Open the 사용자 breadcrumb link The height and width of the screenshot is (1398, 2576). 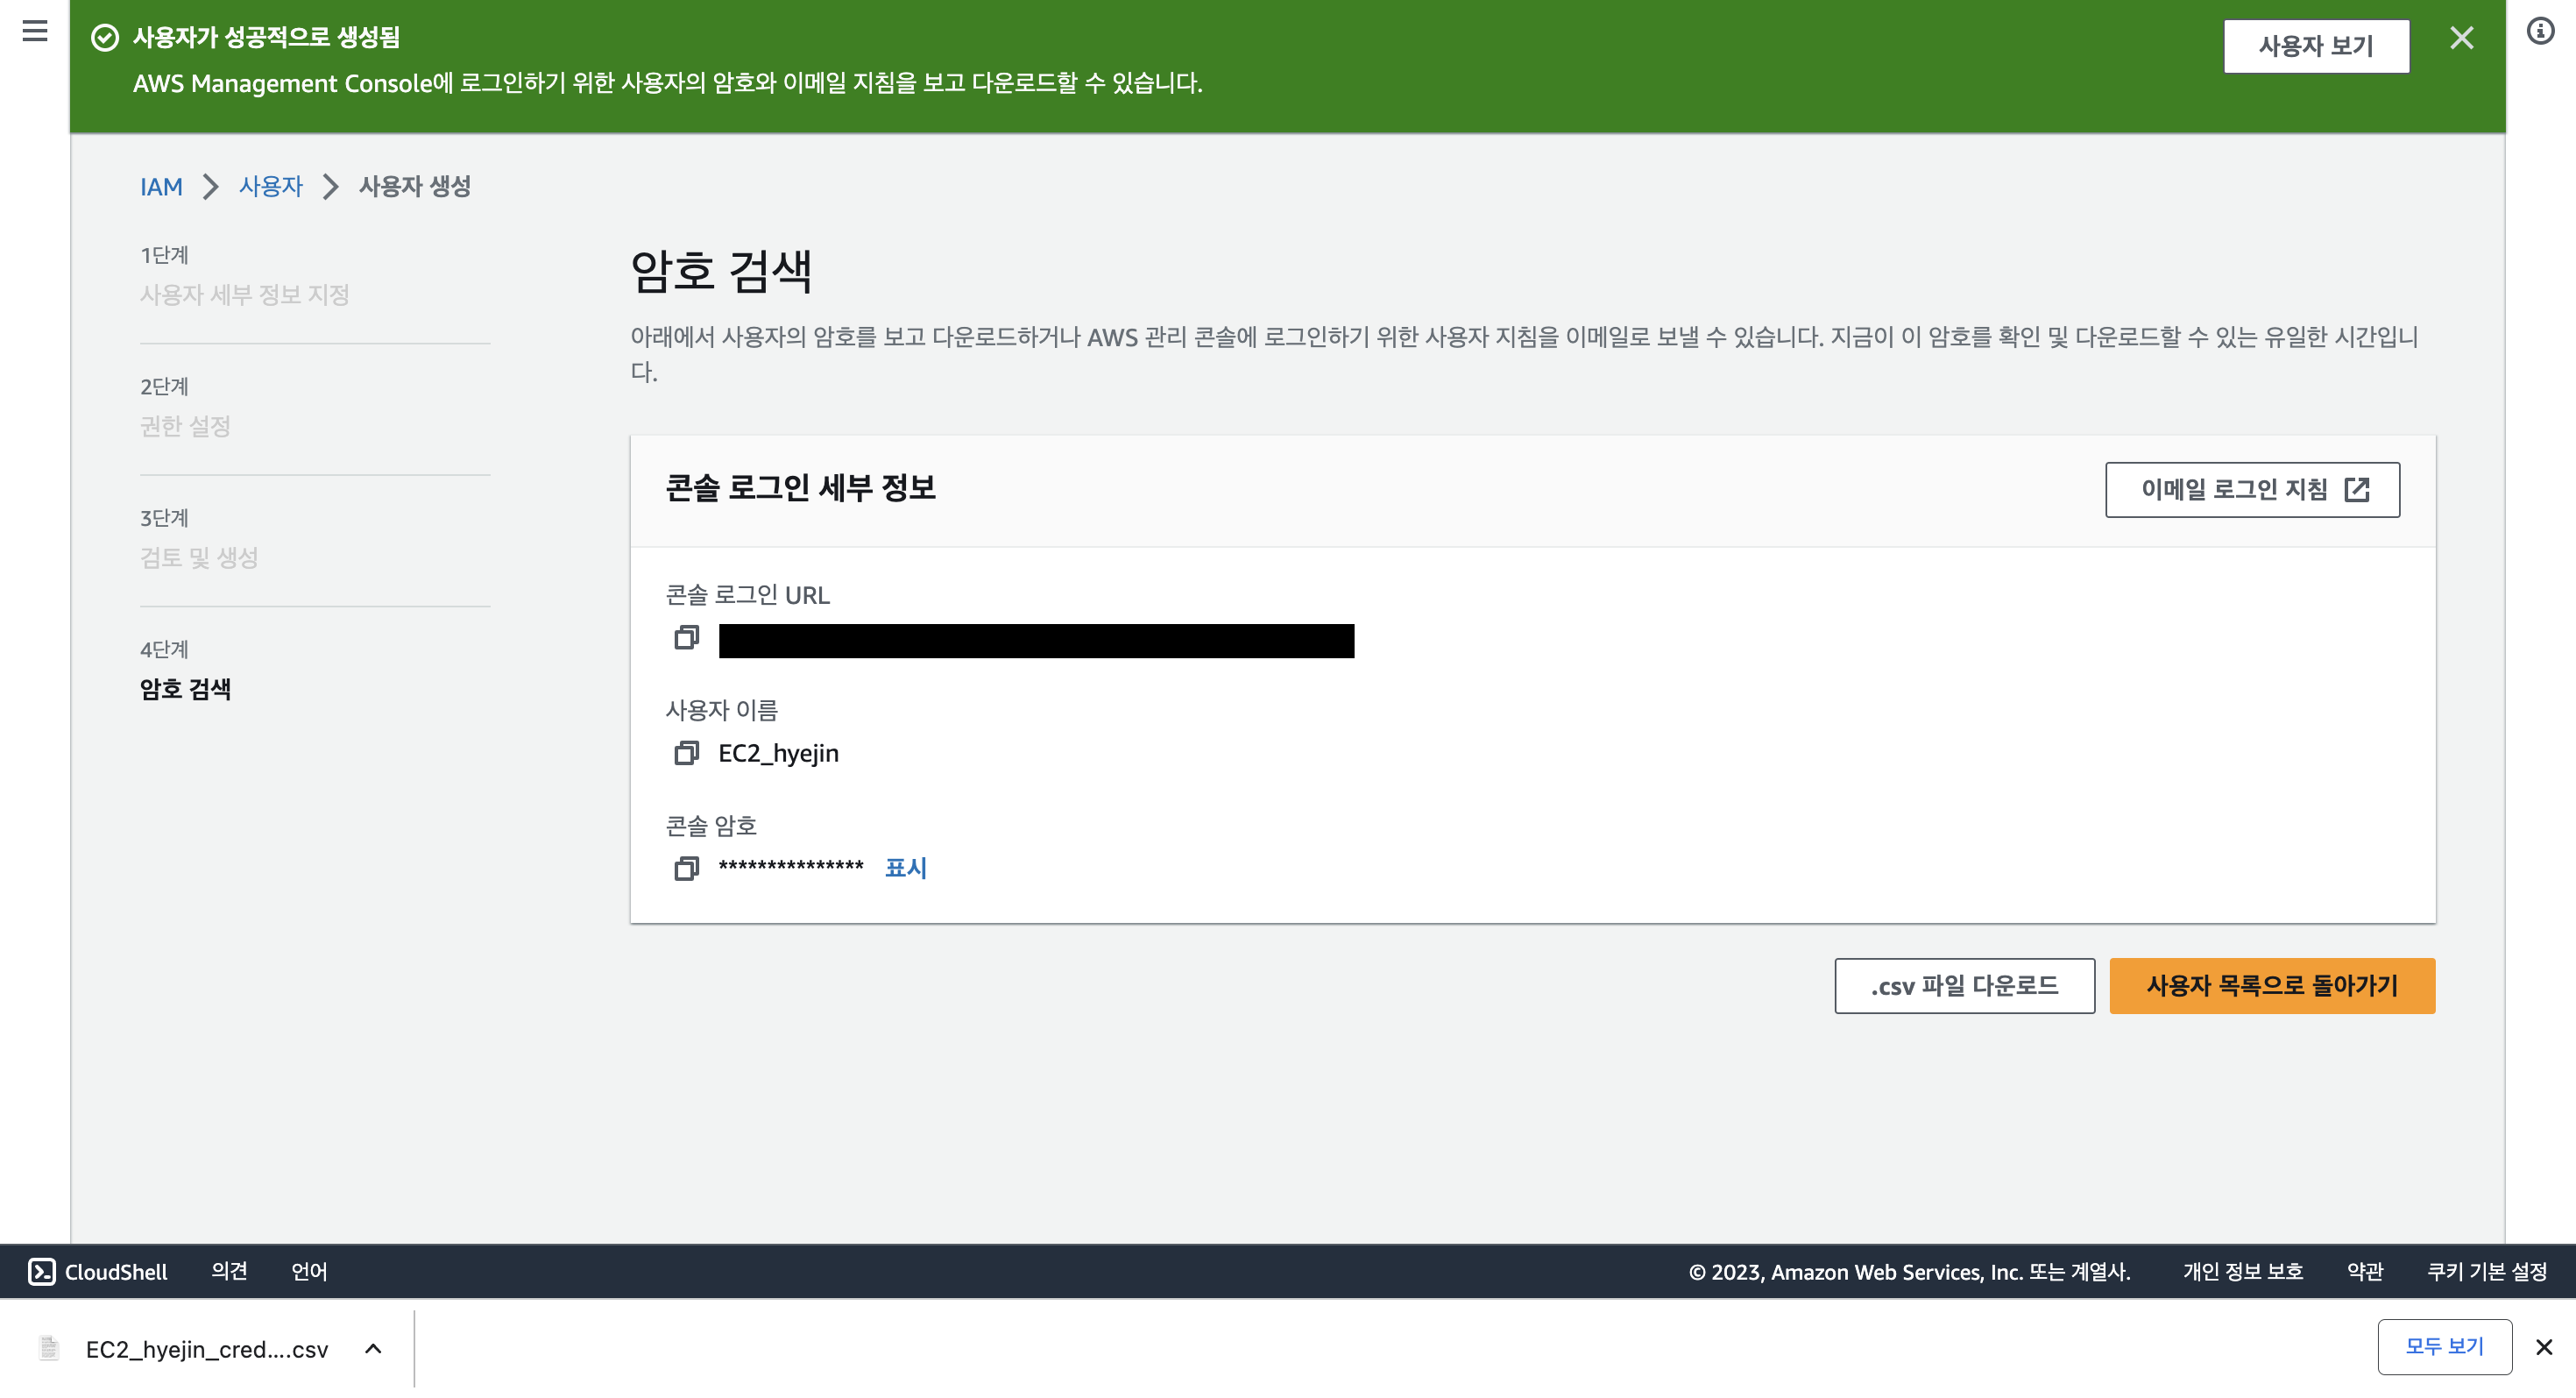(x=270, y=187)
